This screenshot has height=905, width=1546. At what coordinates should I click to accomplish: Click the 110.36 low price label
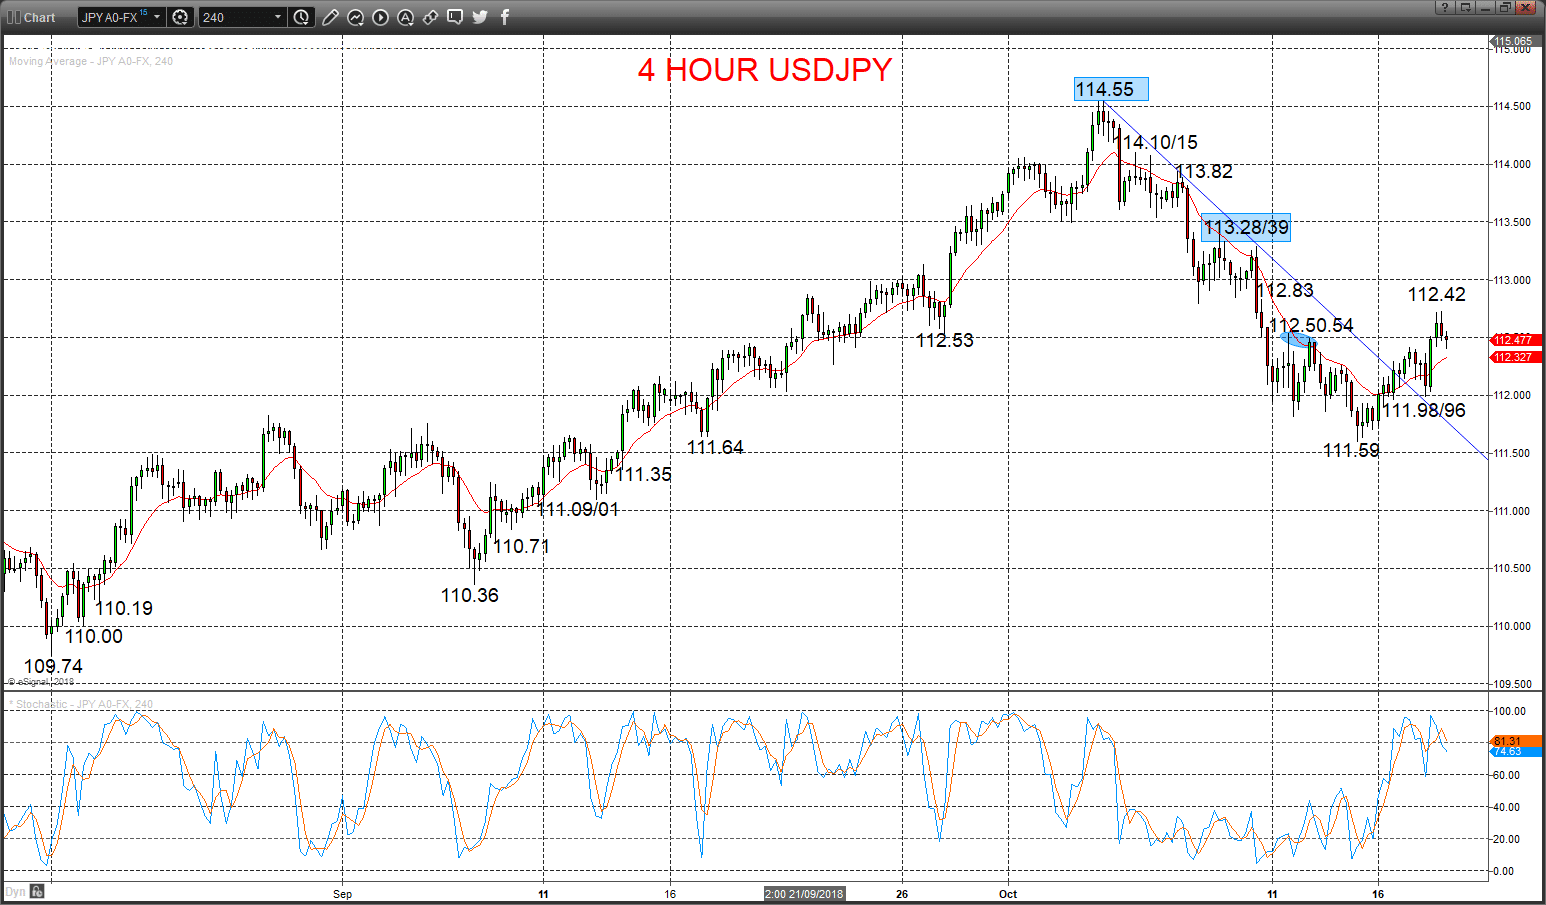[469, 595]
